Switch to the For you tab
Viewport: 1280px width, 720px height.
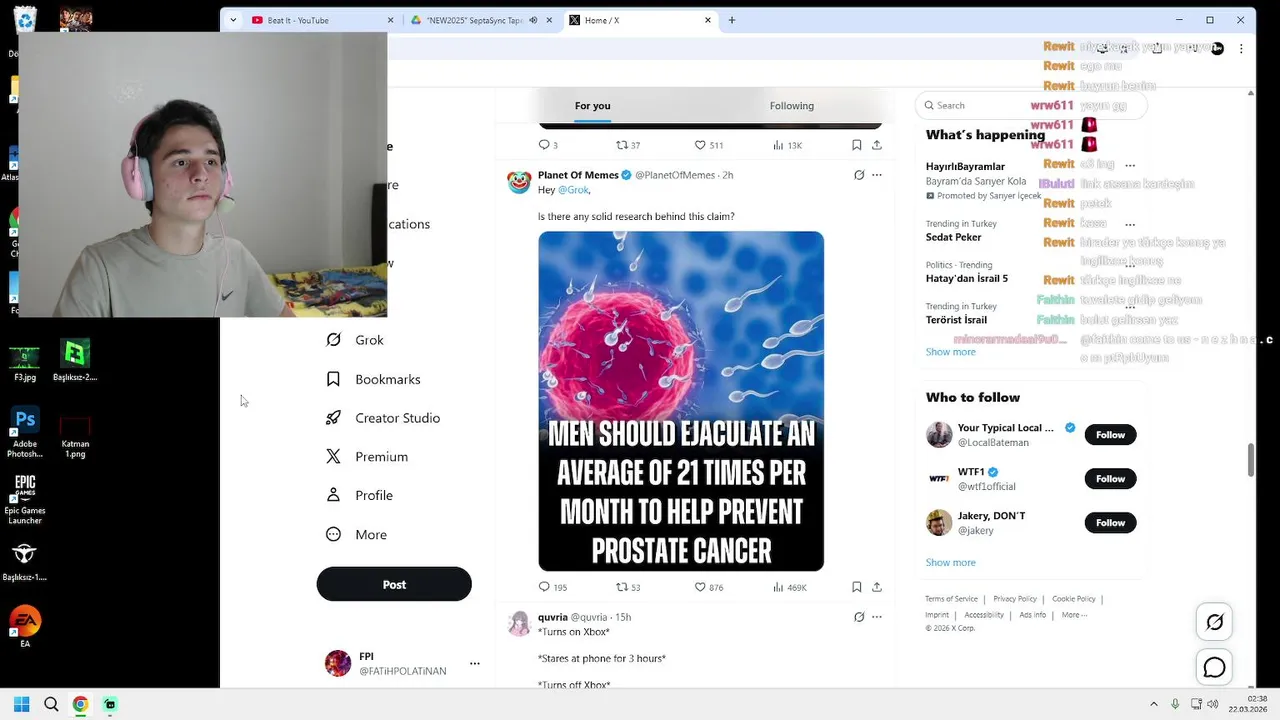pos(592,106)
